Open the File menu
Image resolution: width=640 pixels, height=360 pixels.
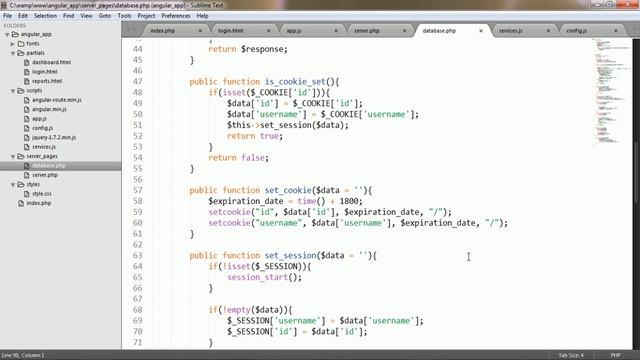[x=7, y=16]
